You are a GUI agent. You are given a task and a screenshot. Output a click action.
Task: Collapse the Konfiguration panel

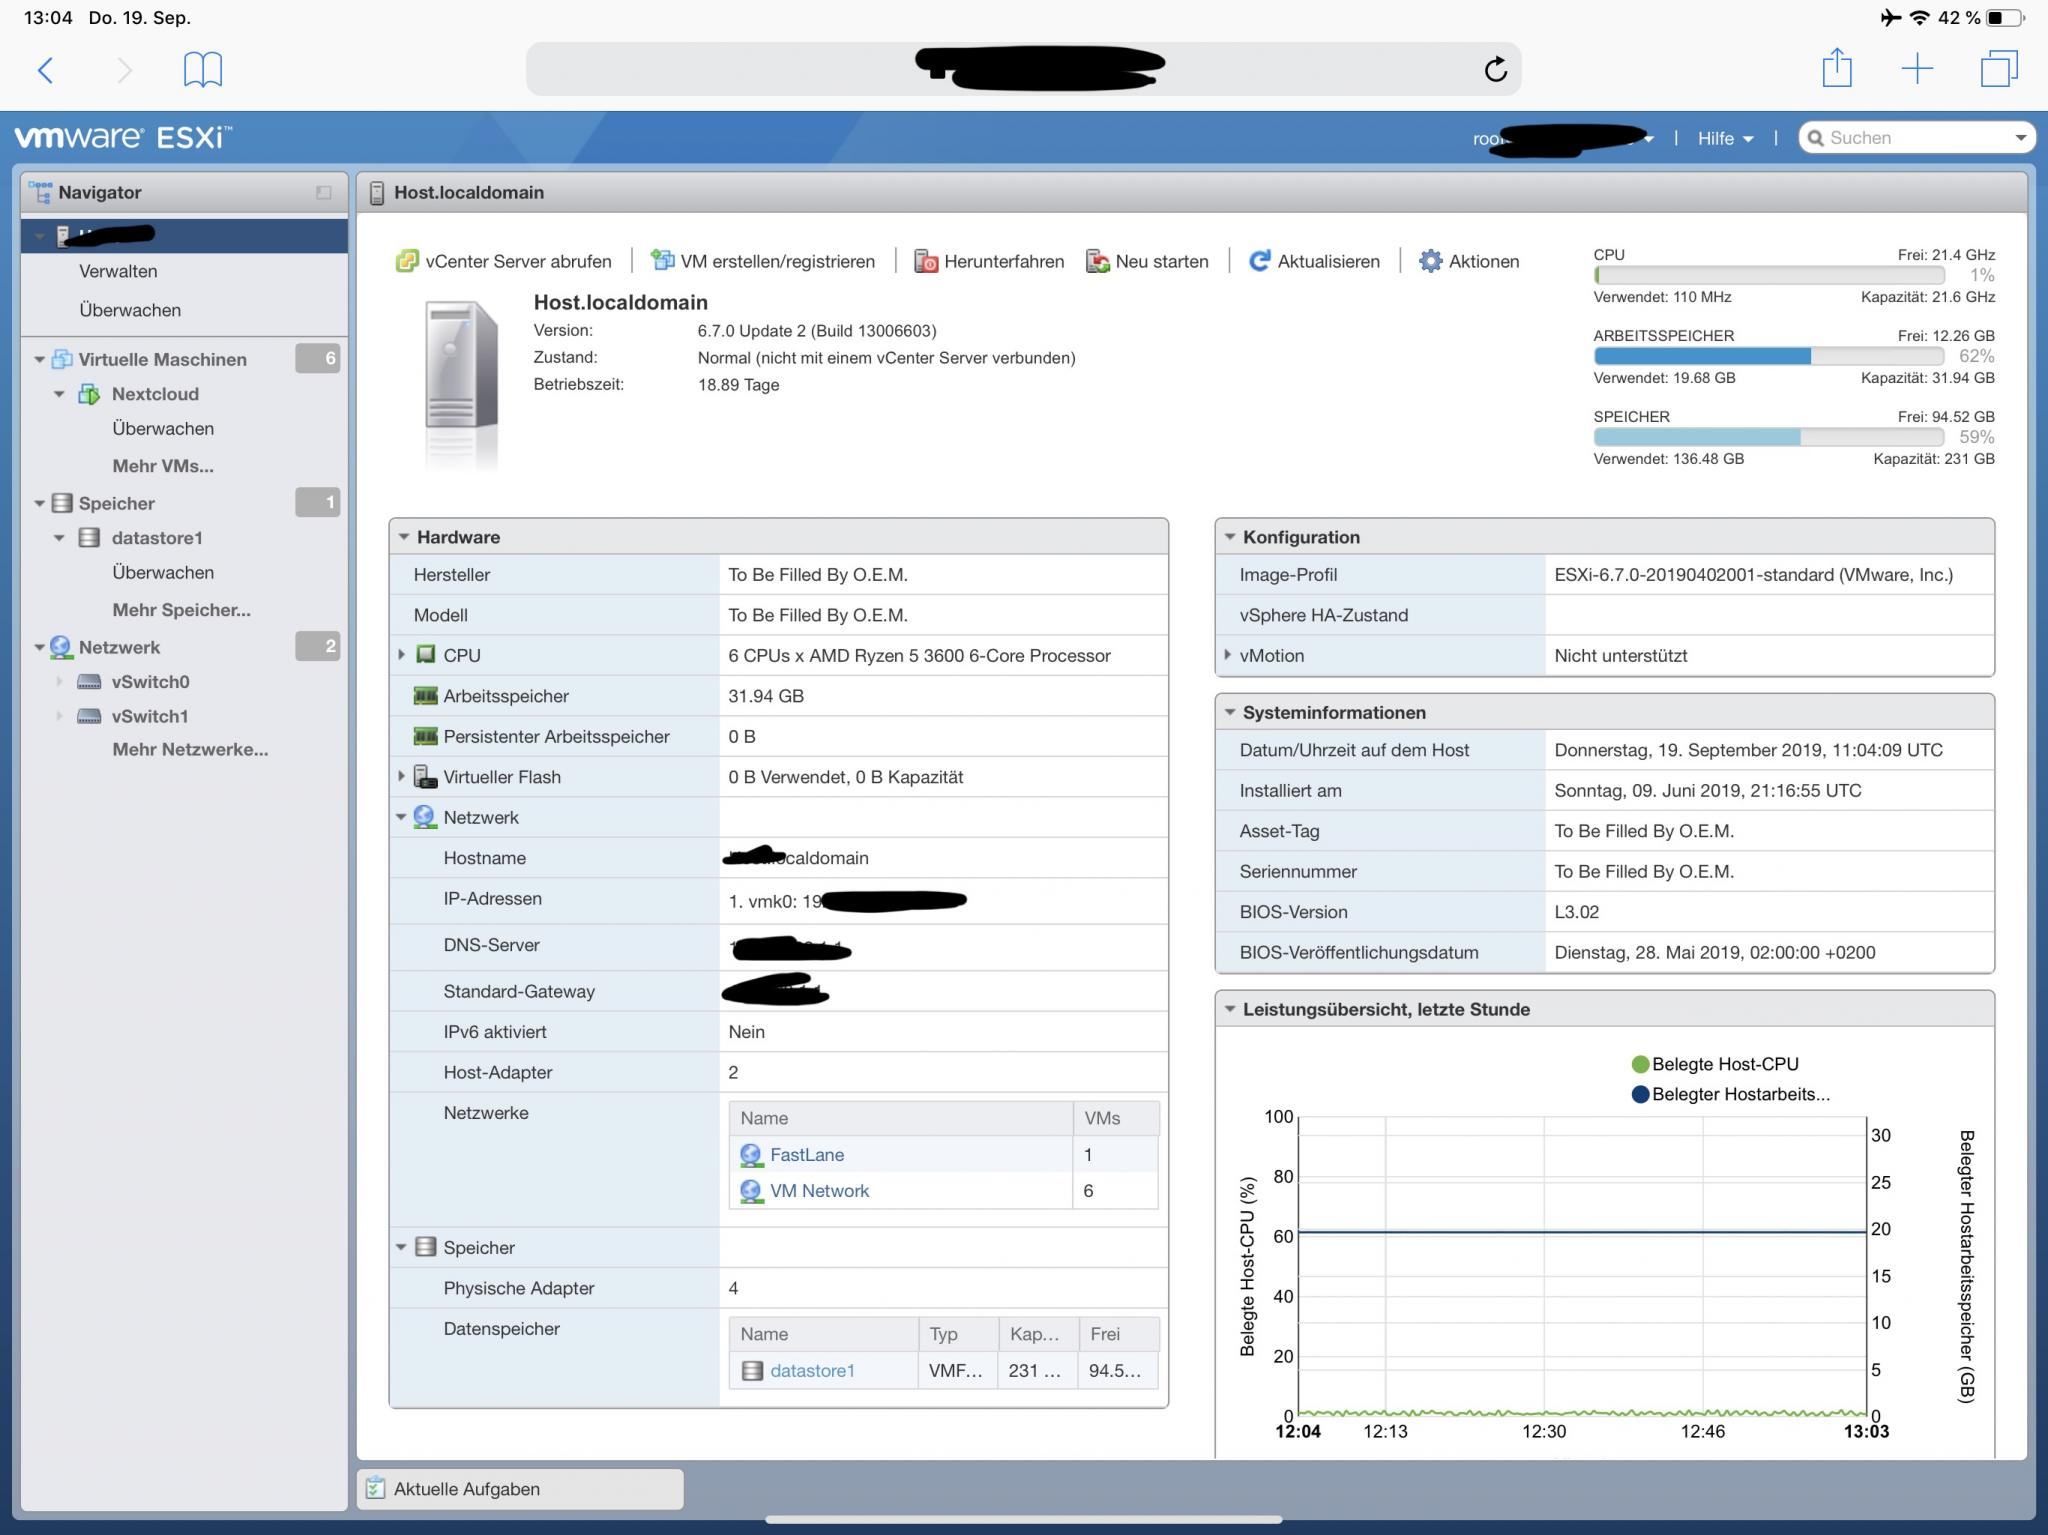pyautogui.click(x=1230, y=537)
